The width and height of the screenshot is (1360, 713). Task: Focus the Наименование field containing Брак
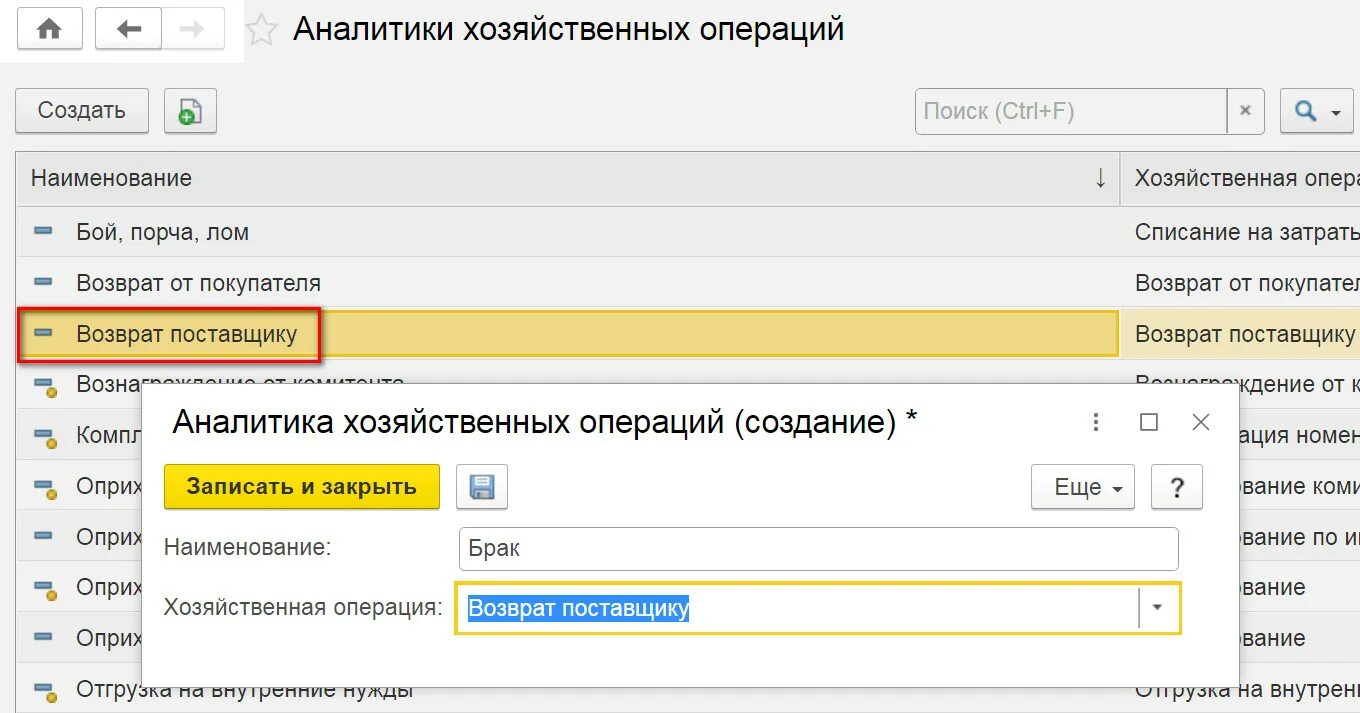(x=818, y=549)
